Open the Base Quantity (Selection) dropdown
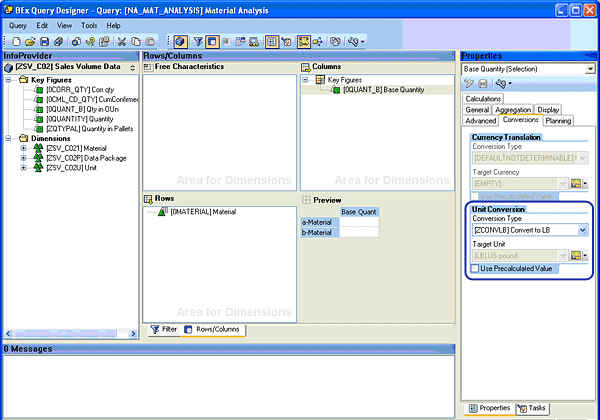600x420 pixels. coord(590,68)
